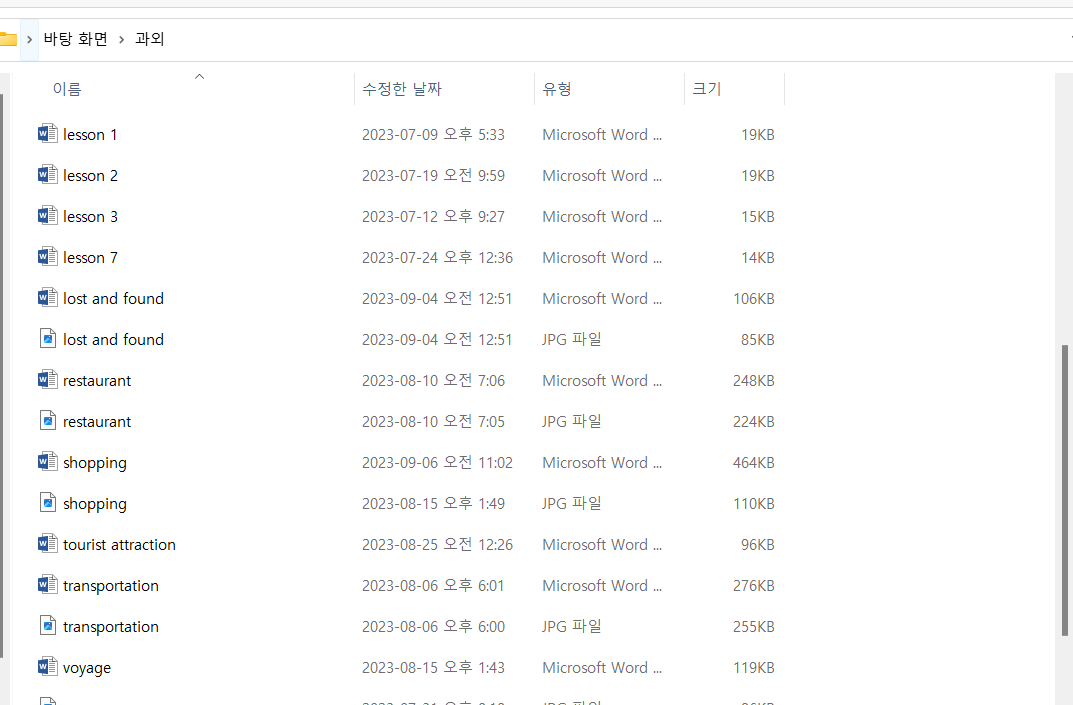Click the date 2023-07-12 오후 9:27
The height and width of the screenshot is (705, 1073).
(433, 217)
